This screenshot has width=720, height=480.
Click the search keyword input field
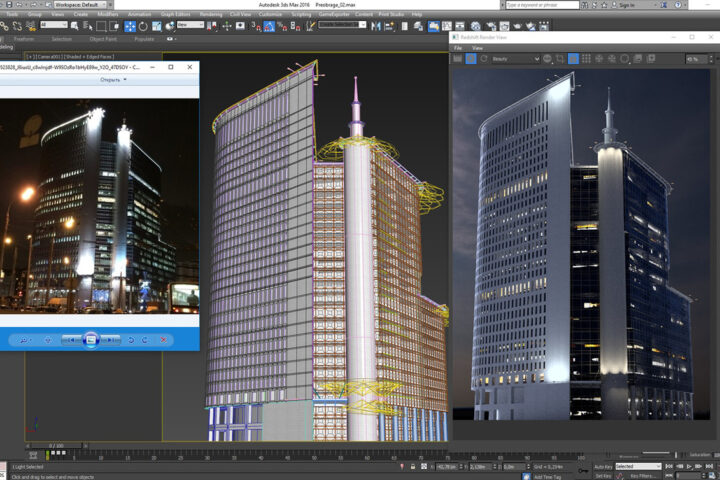point(542,5)
